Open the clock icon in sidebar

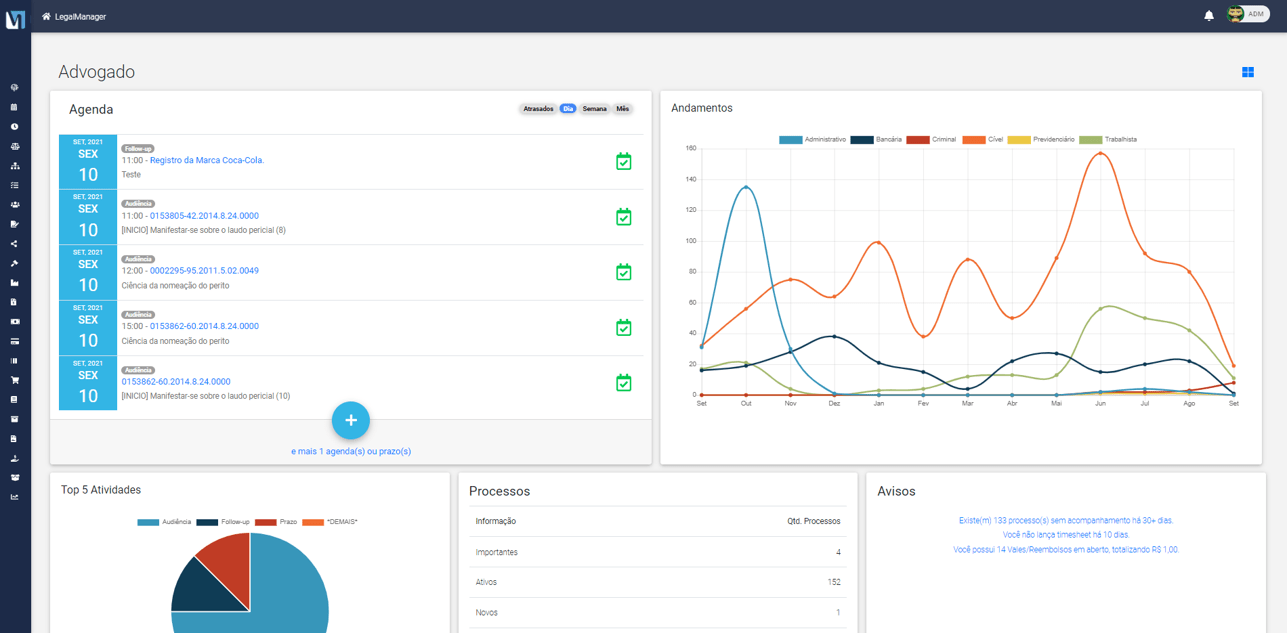coord(14,127)
